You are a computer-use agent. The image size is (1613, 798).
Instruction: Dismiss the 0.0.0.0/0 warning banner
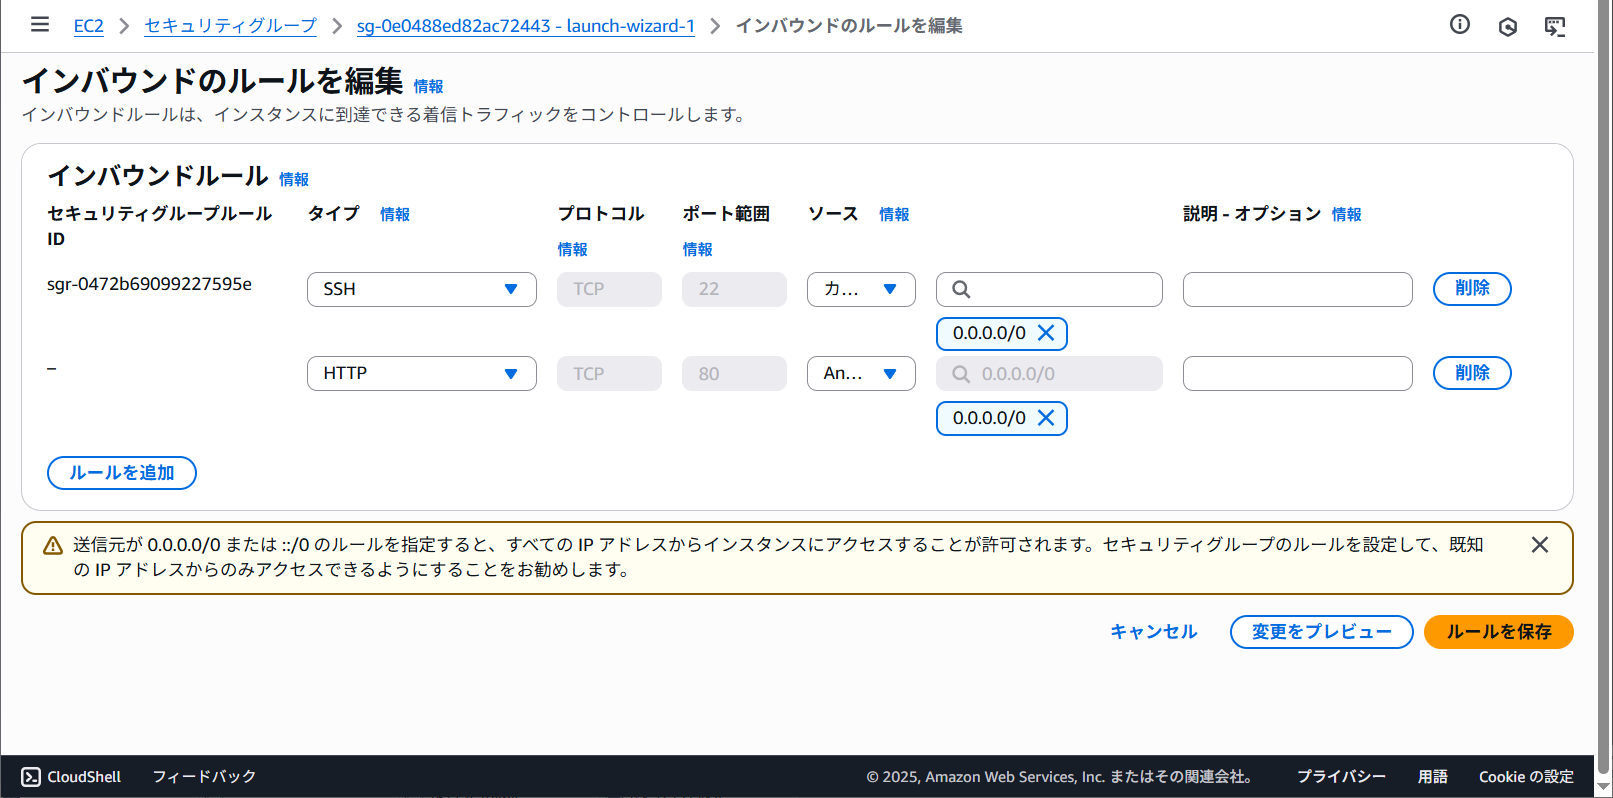[1540, 545]
